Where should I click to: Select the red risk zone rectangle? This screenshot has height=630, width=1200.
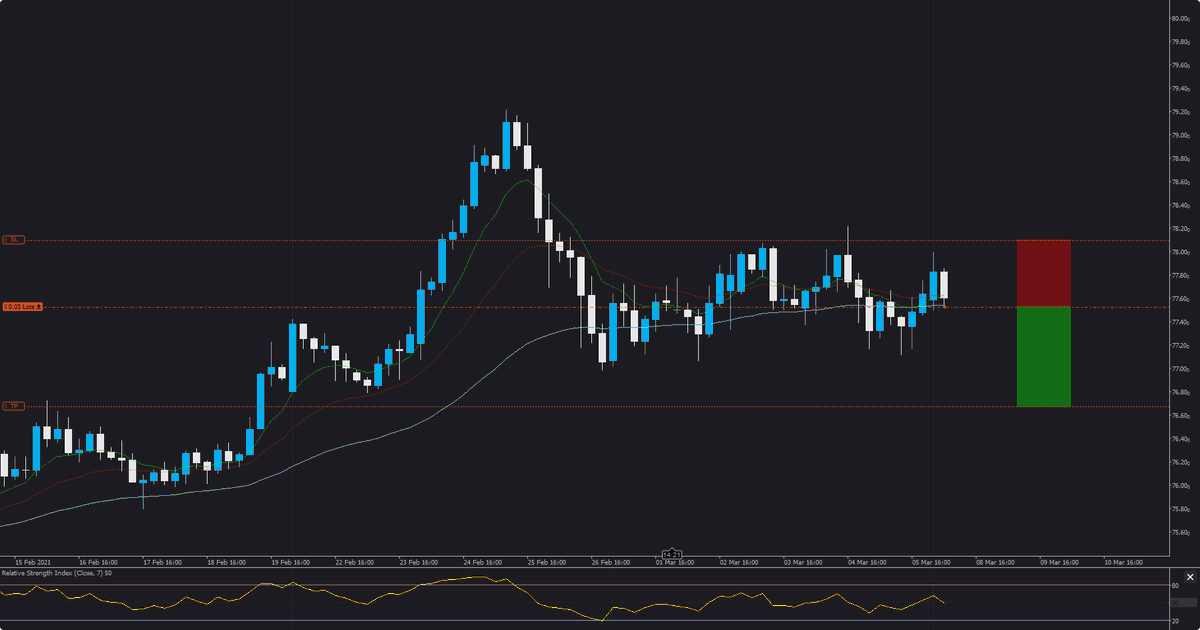point(1044,272)
